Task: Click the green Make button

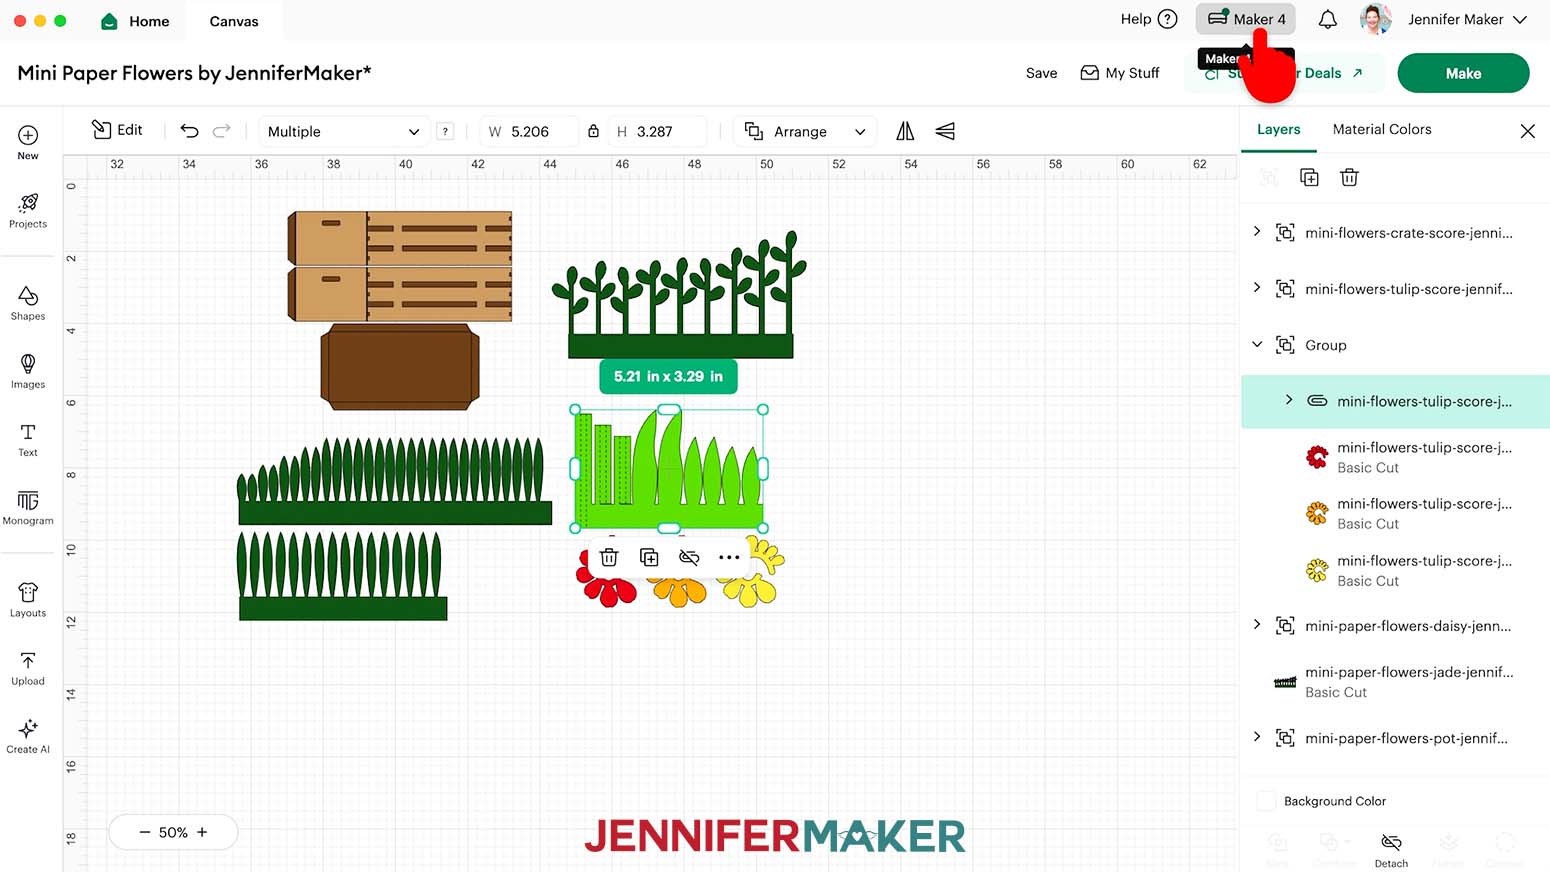Action: (1463, 73)
